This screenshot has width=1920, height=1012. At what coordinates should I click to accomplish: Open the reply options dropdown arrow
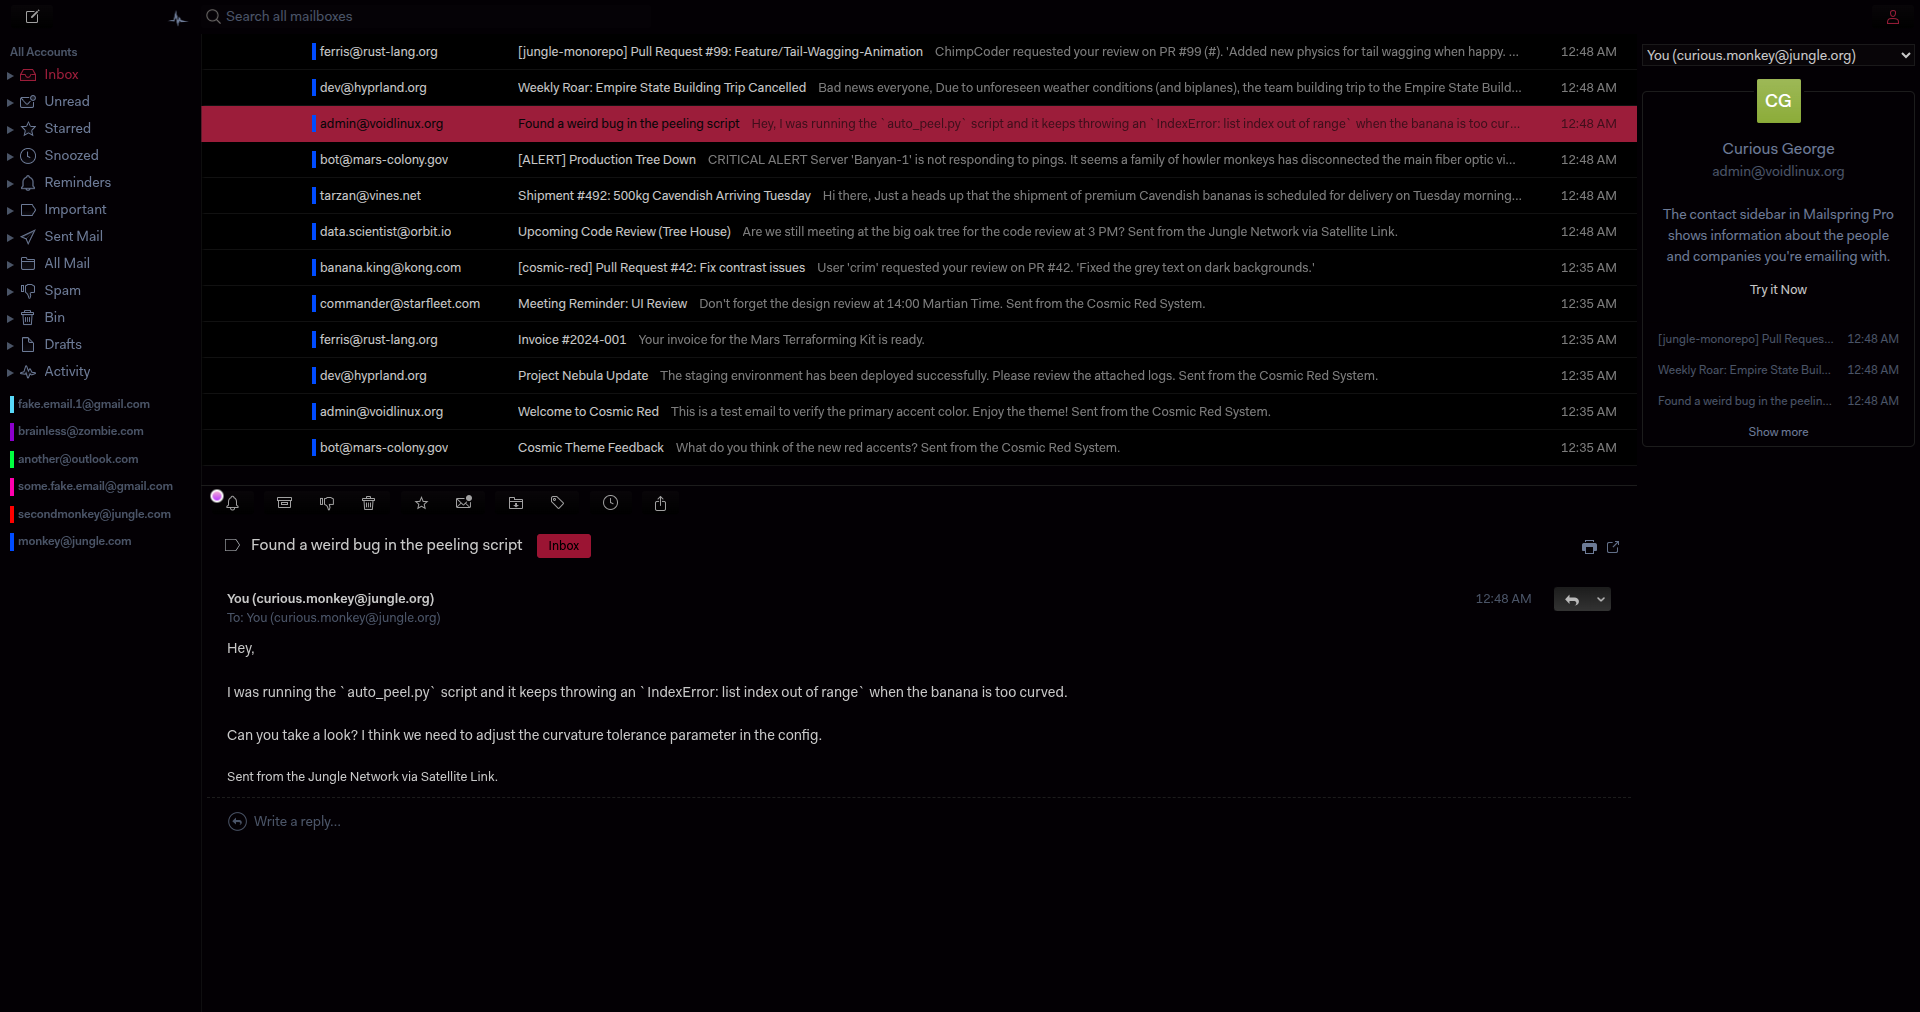coord(1601,600)
